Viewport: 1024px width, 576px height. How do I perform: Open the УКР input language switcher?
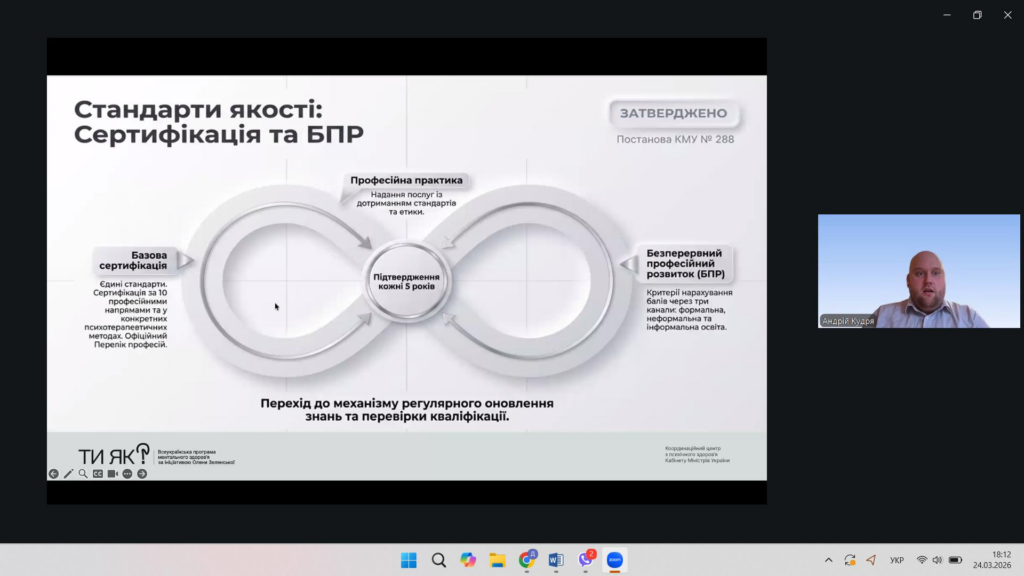click(x=897, y=560)
